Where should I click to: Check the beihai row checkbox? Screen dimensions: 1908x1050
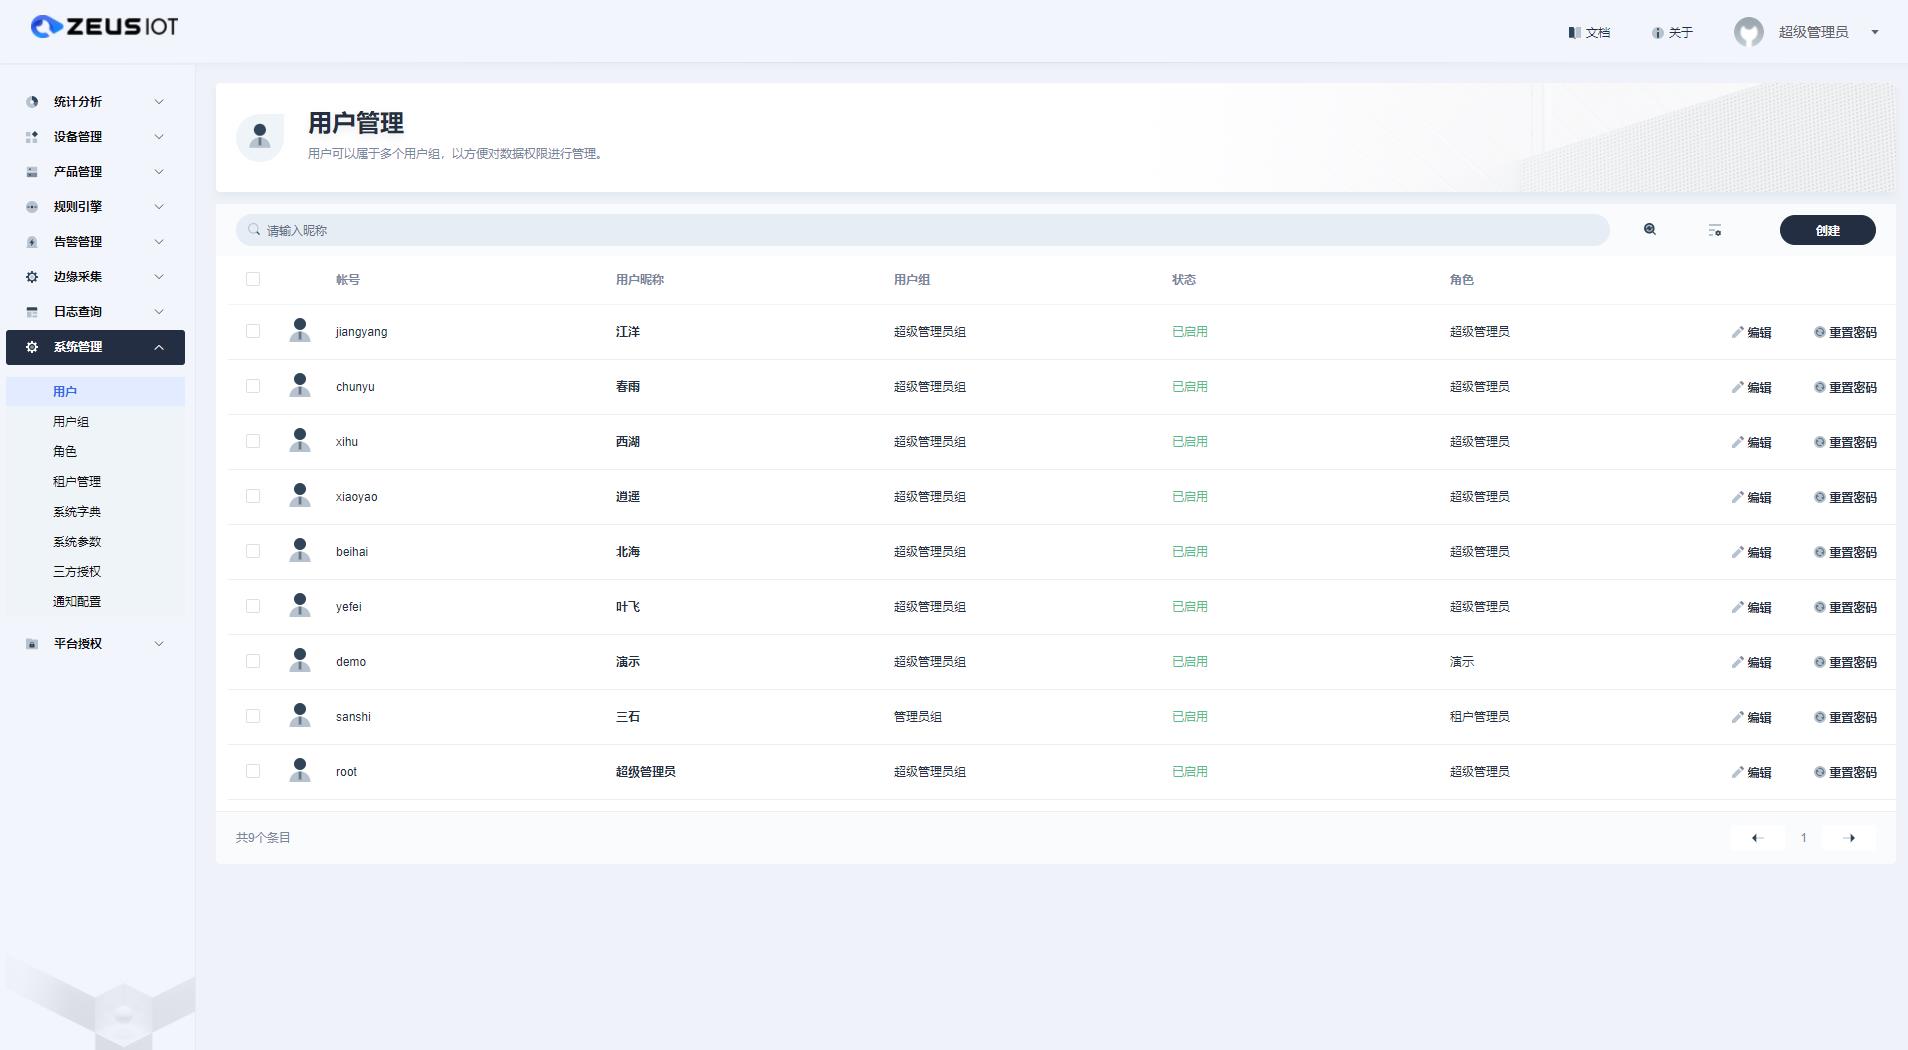pyautogui.click(x=253, y=551)
